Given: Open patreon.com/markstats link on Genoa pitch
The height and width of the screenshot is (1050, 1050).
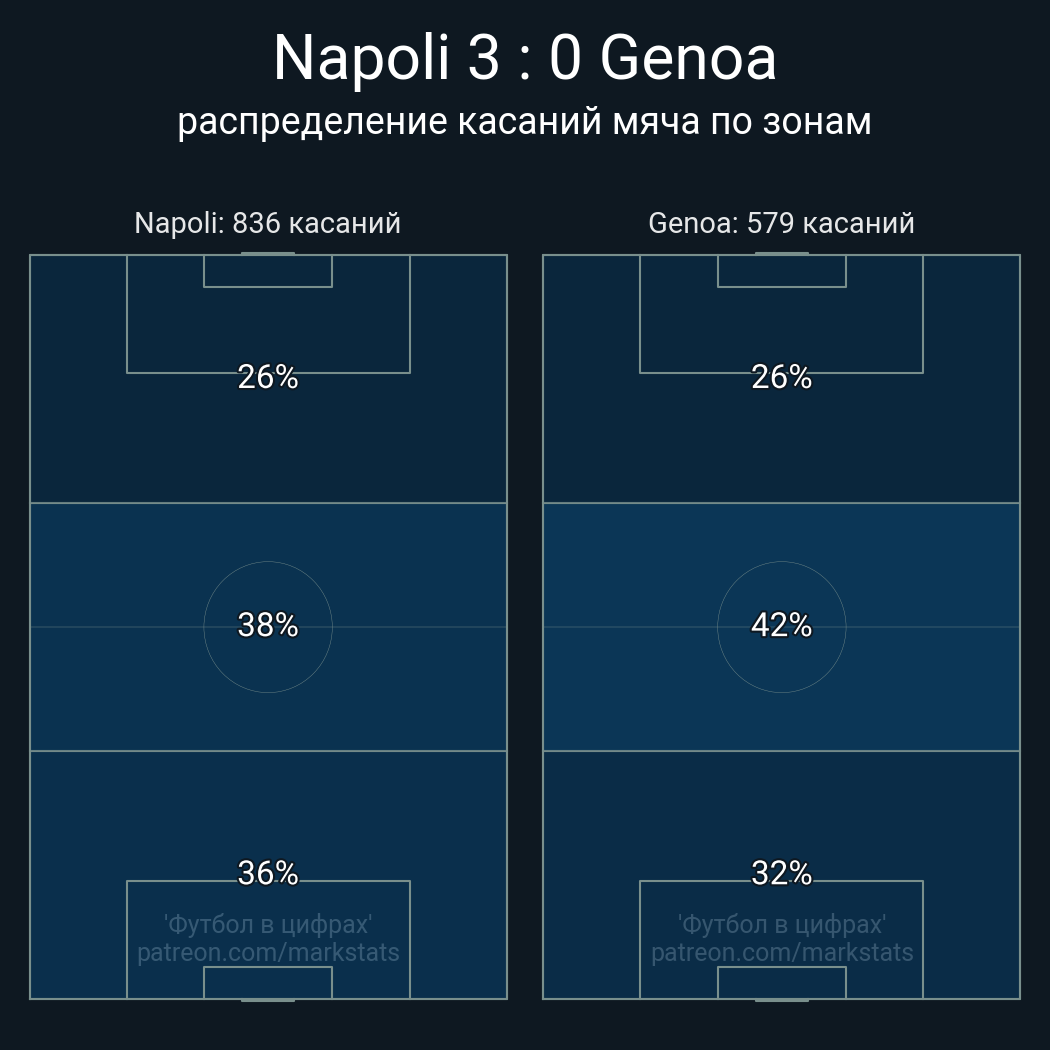Looking at the screenshot, I should click(781, 953).
